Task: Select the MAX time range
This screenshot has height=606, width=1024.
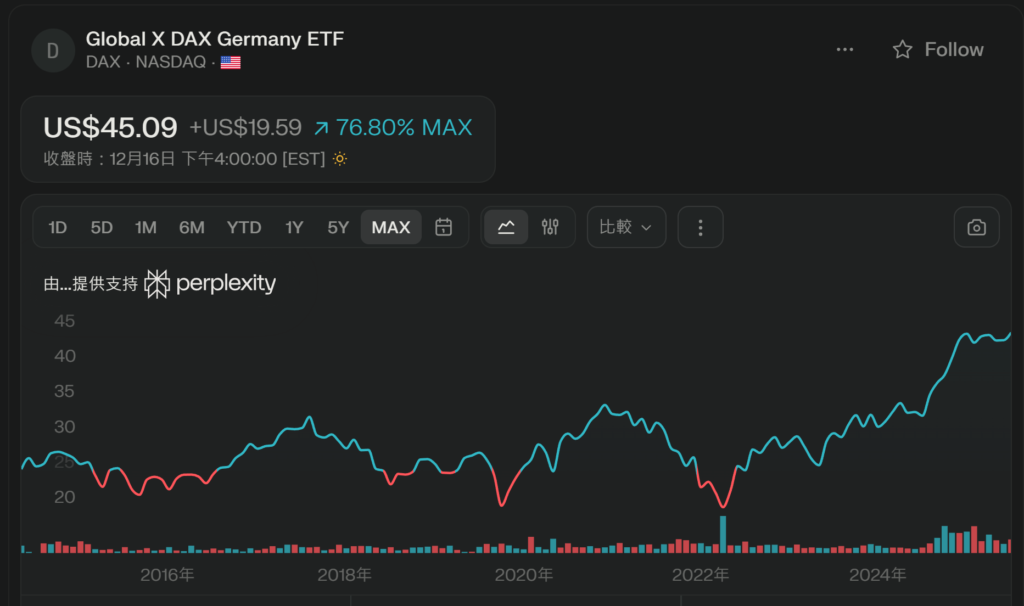Action: pyautogui.click(x=391, y=228)
